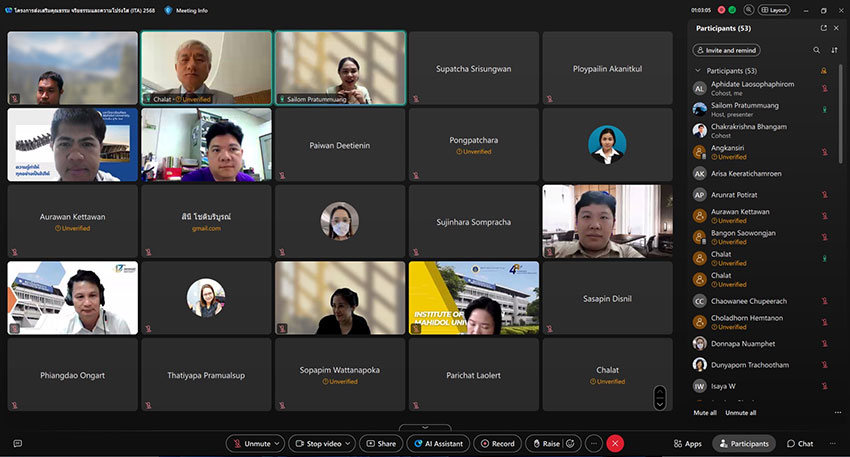Unmute your microphone
The width and height of the screenshot is (850, 457).
pos(250,443)
